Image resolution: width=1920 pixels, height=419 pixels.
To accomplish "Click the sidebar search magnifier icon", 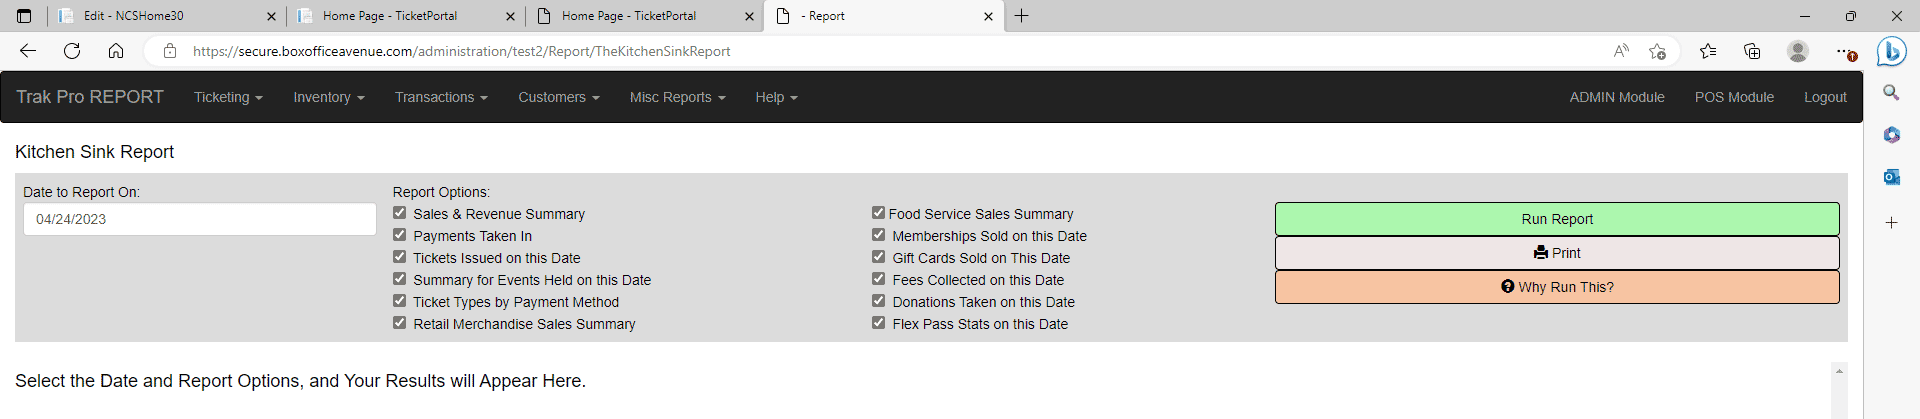I will point(1891,93).
